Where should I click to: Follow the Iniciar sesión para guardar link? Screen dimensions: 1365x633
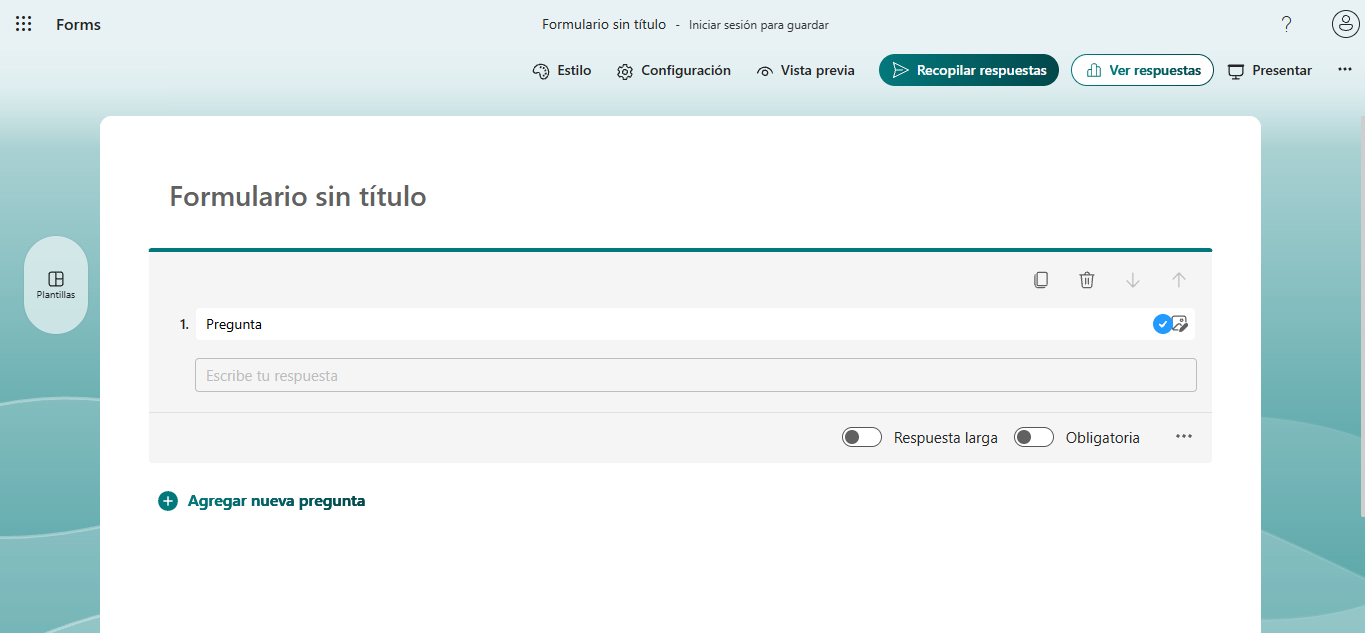coord(758,24)
